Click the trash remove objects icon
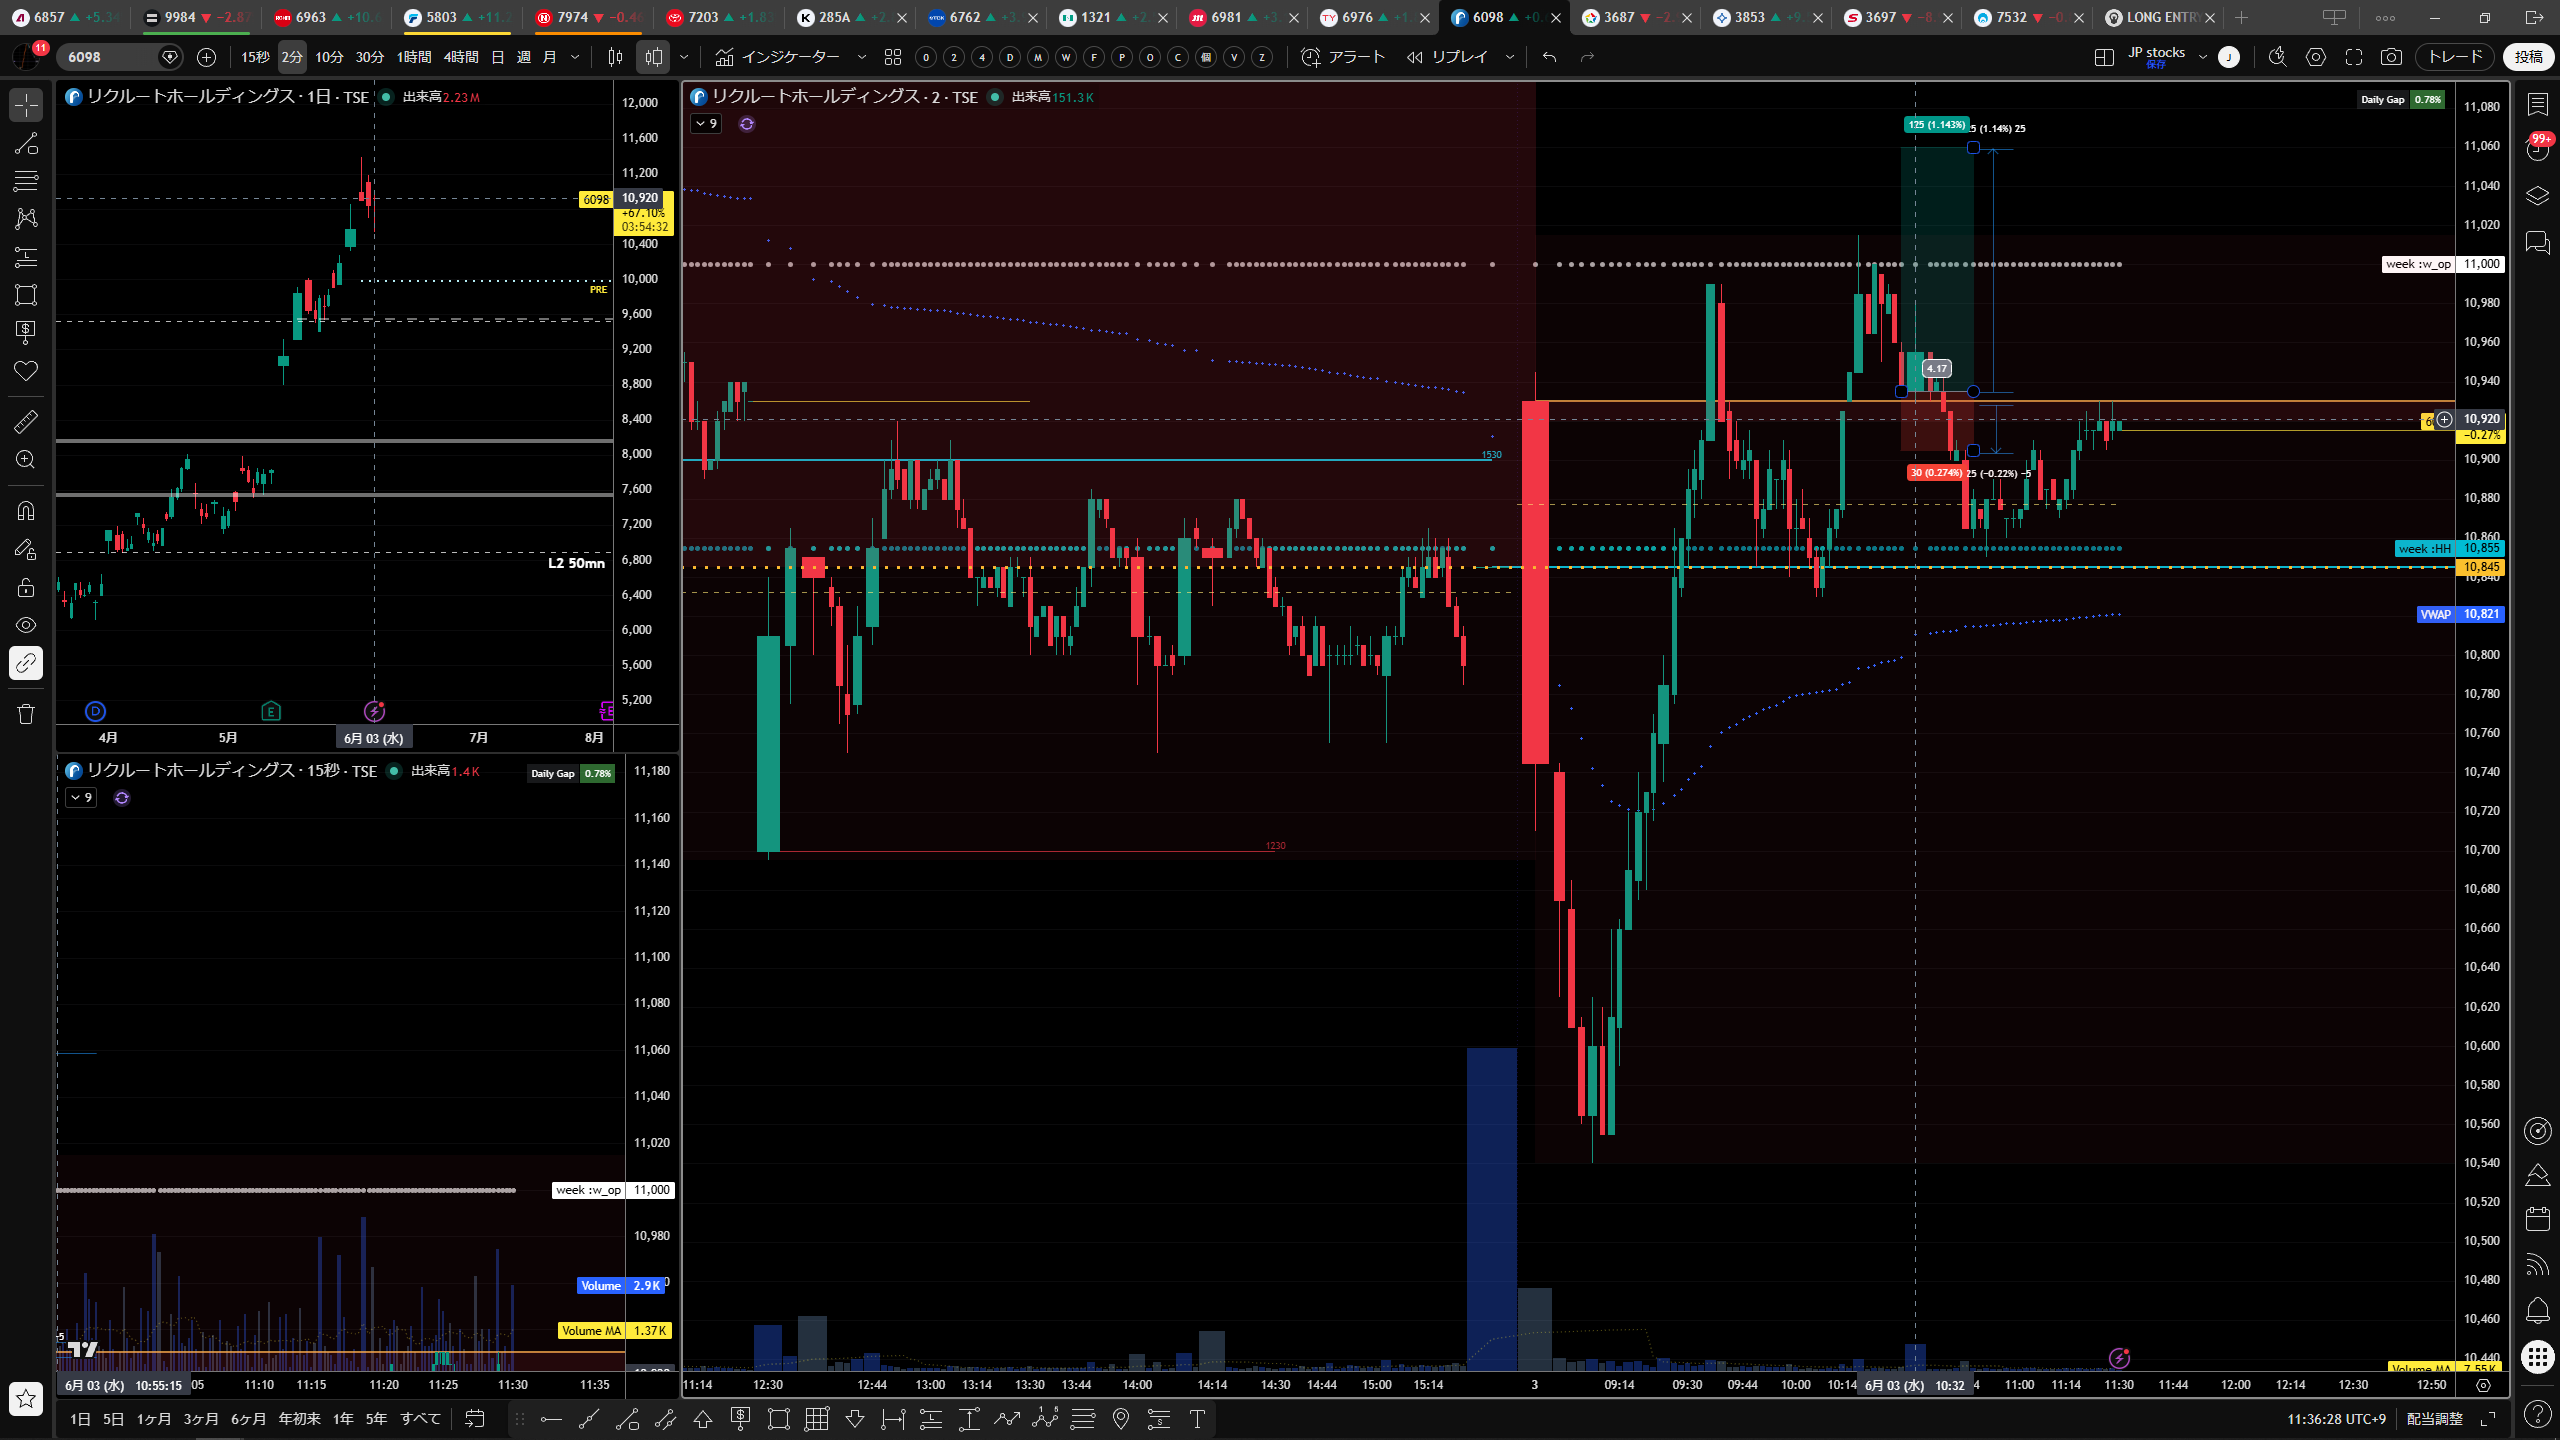The width and height of the screenshot is (2560, 1440). click(x=26, y=714)
